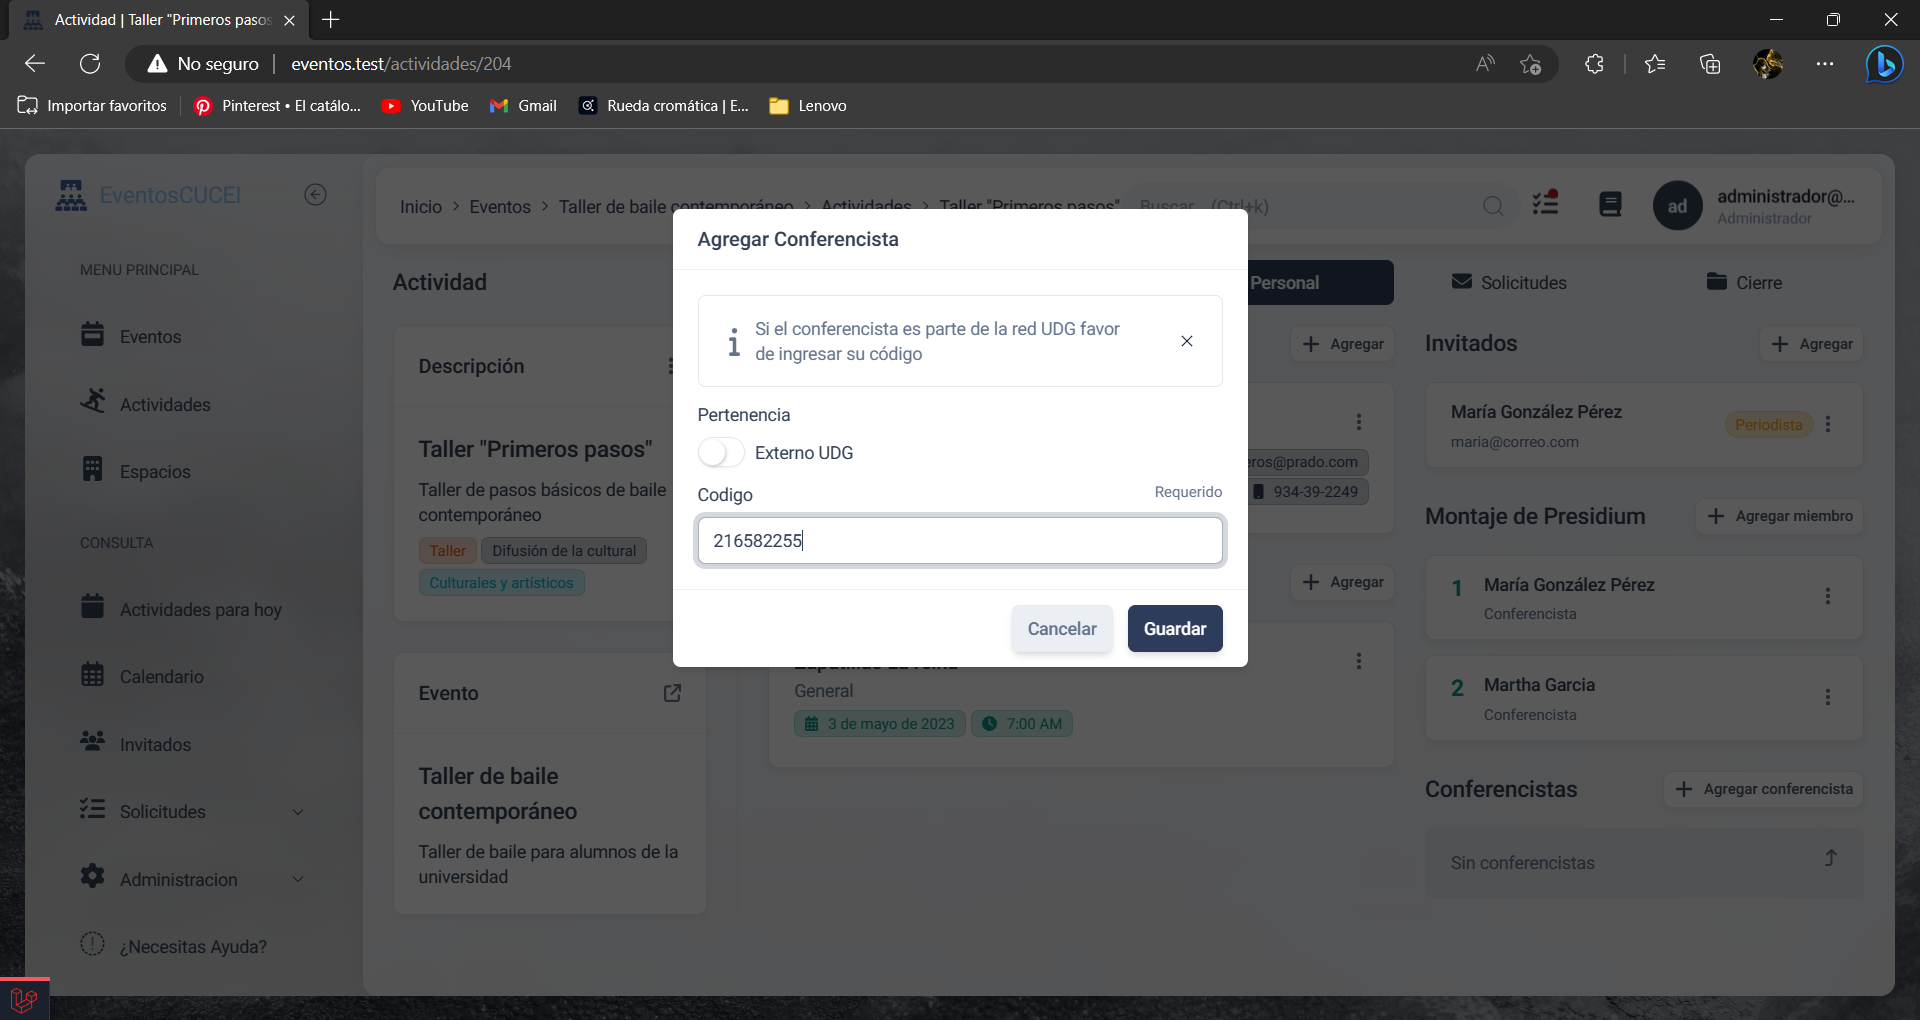1920x1020 pixels.
Task: Toggle the Externo UDG switch
Action: coord(721,453)
